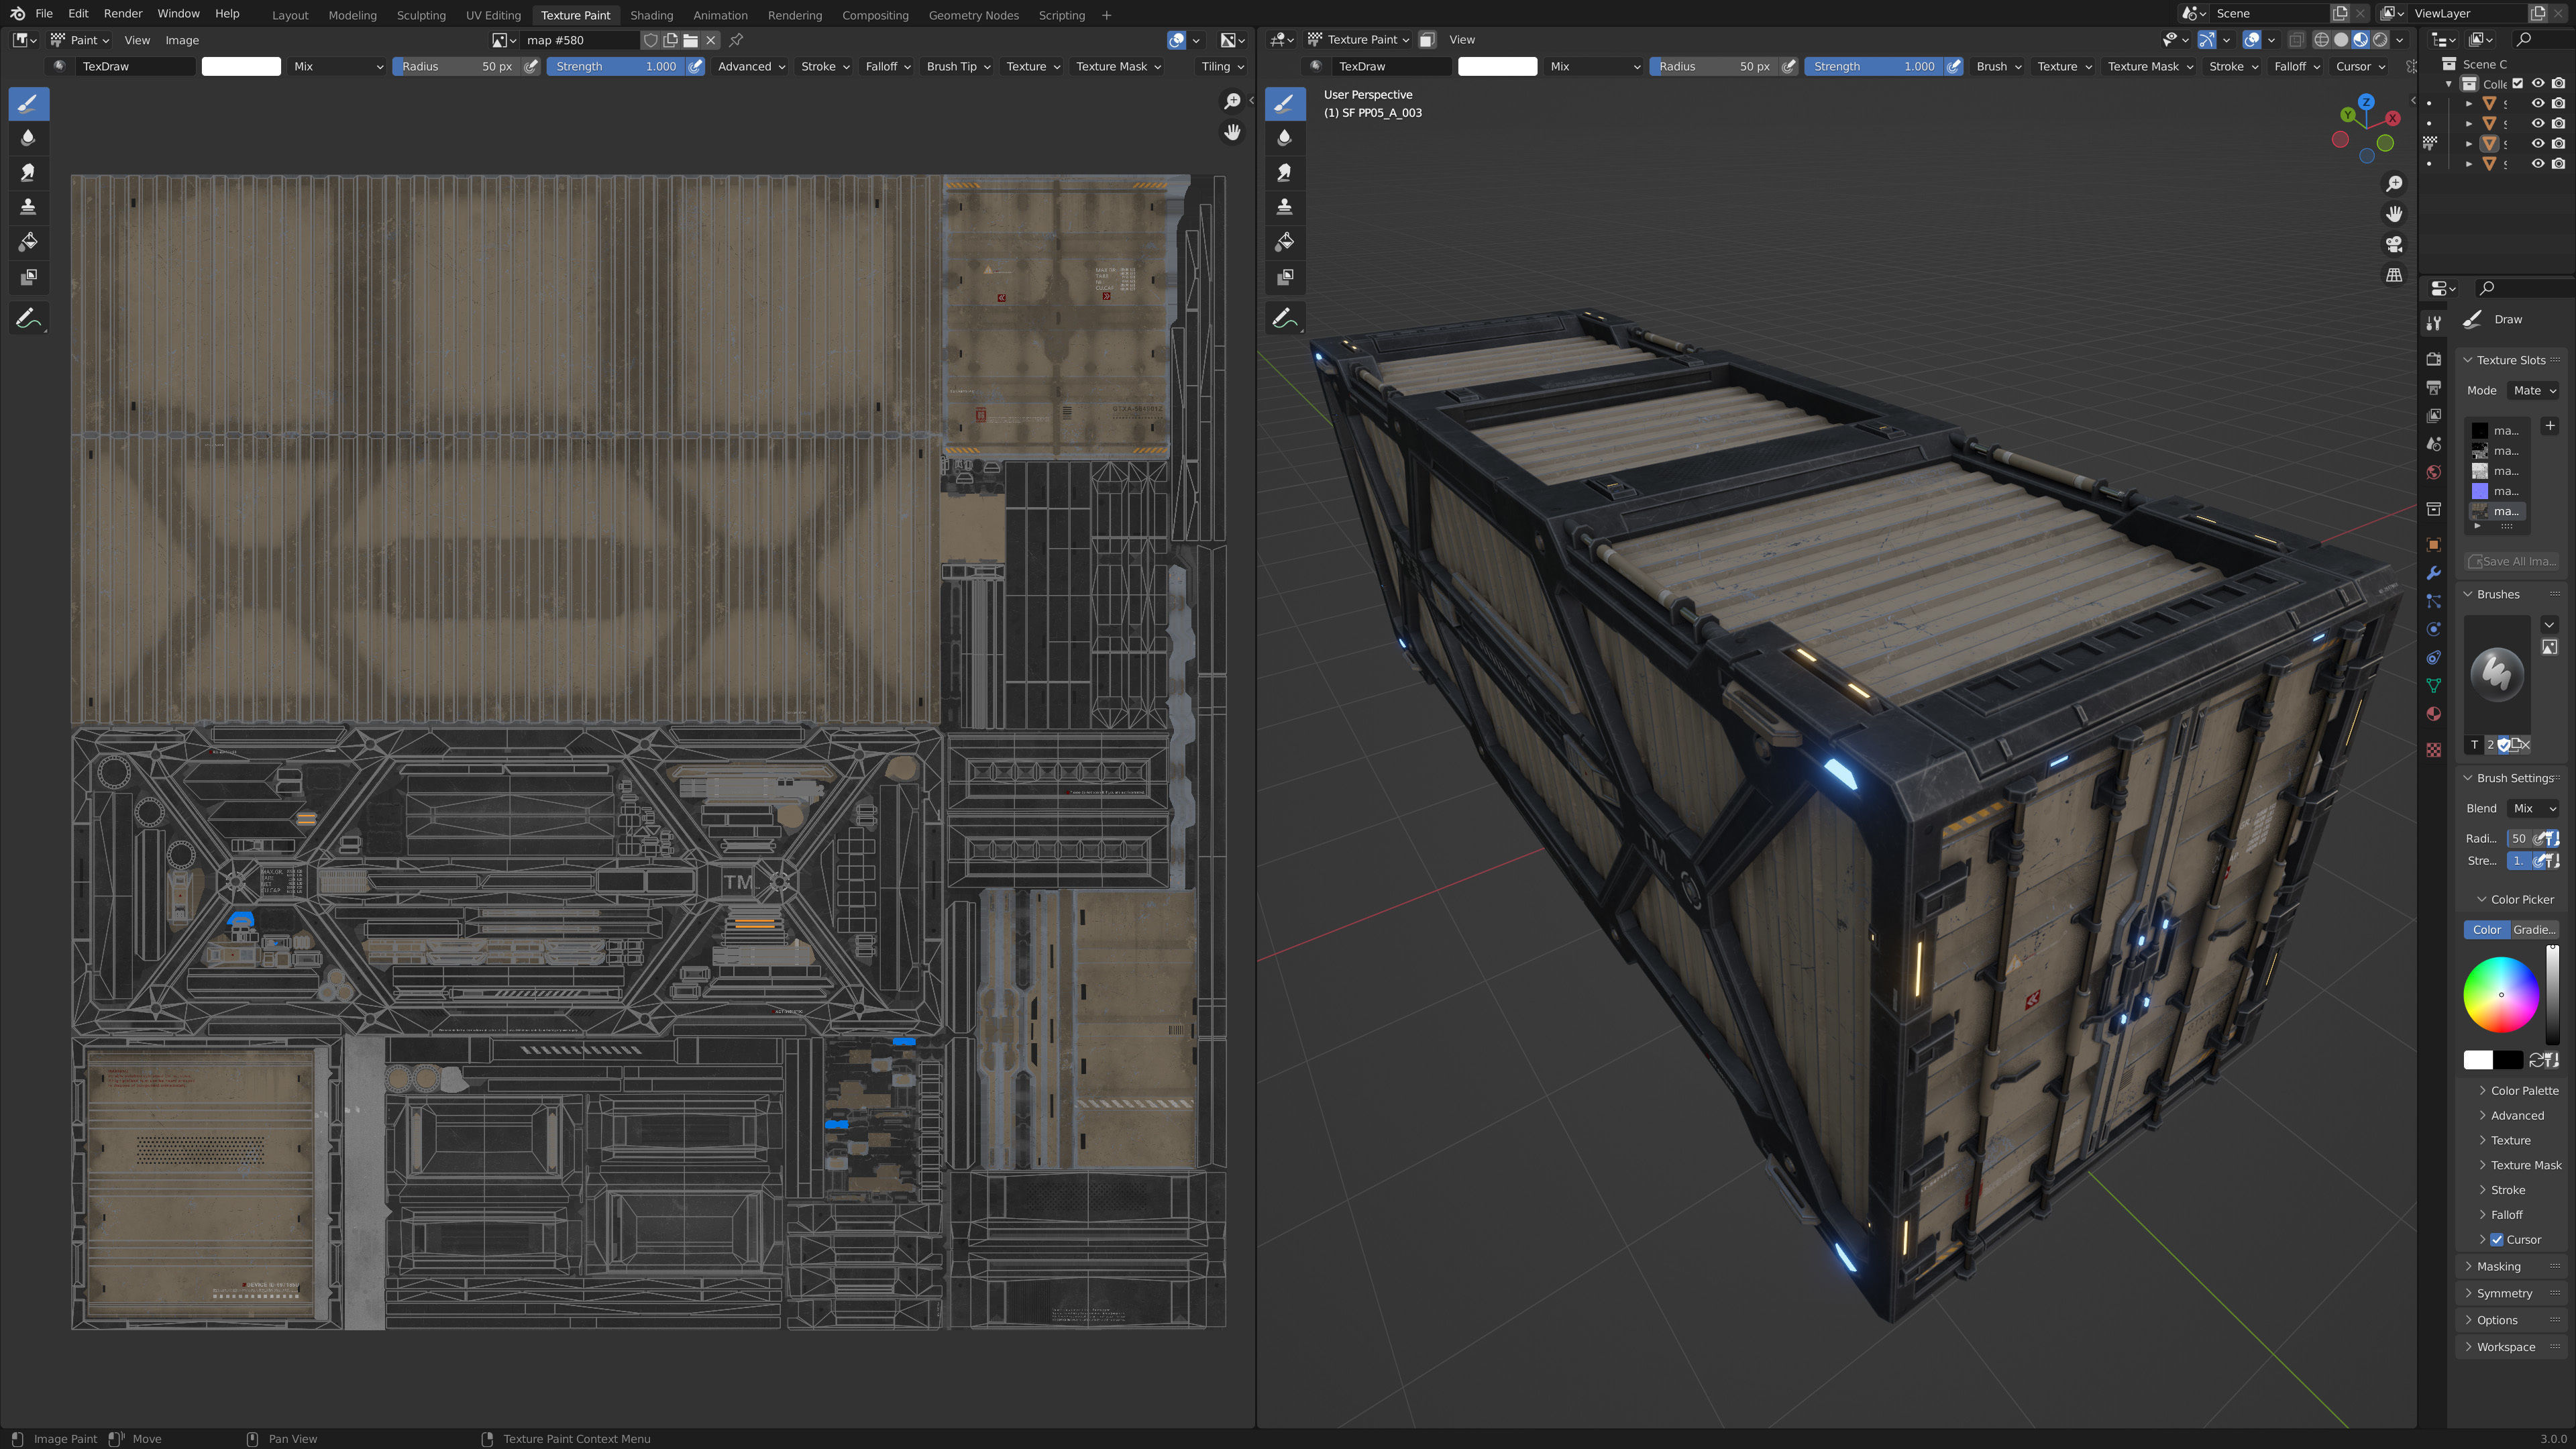Toggle collection exclude checkbox in the outliner

[x=2518, y=84]
